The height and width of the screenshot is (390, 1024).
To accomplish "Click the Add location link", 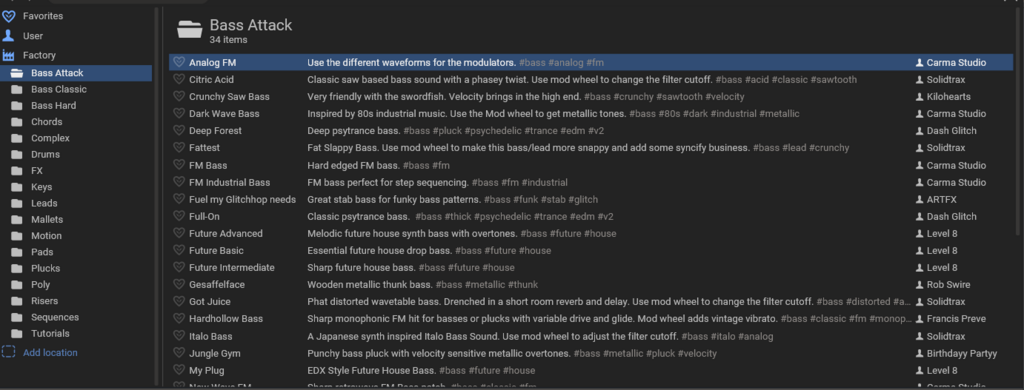I will [50, 353].
